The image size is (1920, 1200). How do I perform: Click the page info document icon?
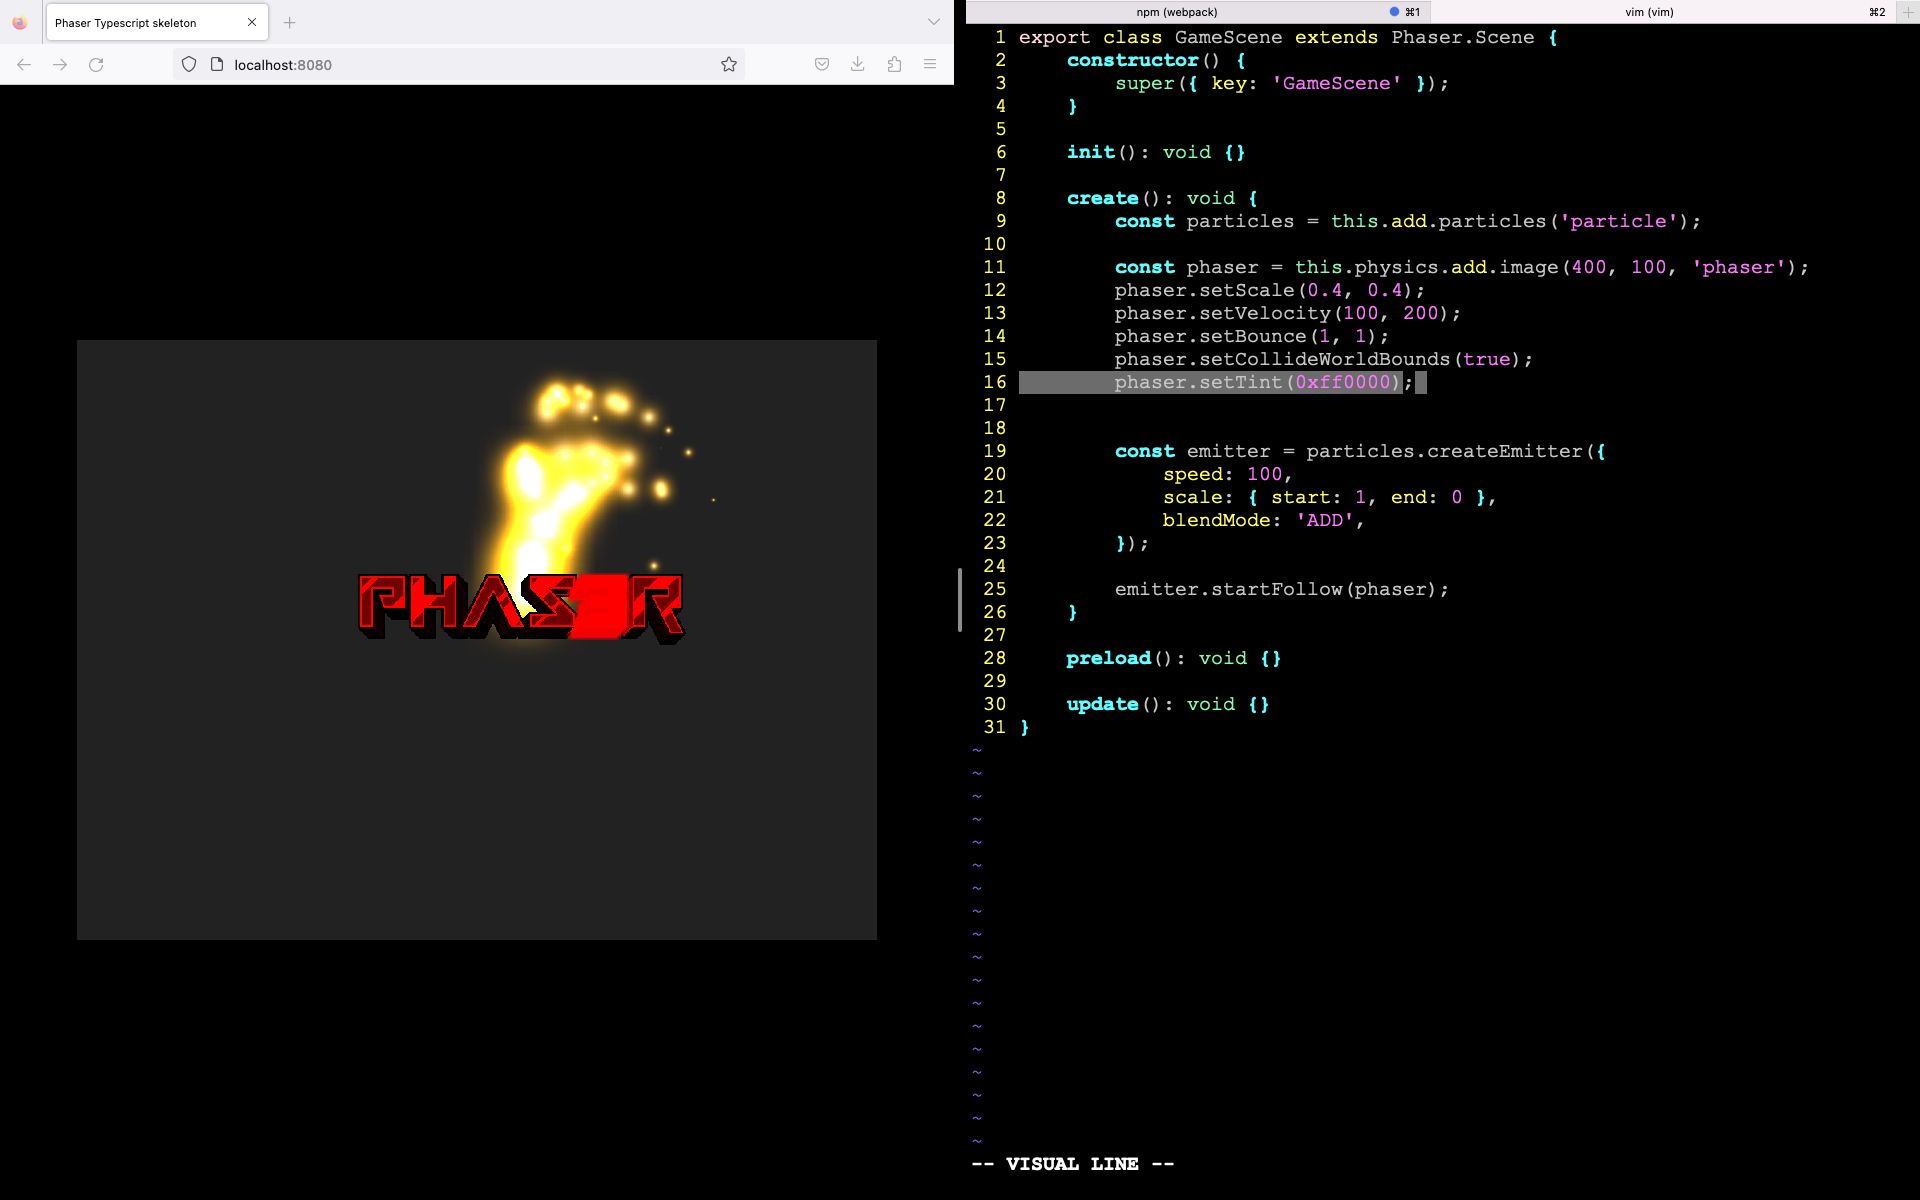[216, 63]
